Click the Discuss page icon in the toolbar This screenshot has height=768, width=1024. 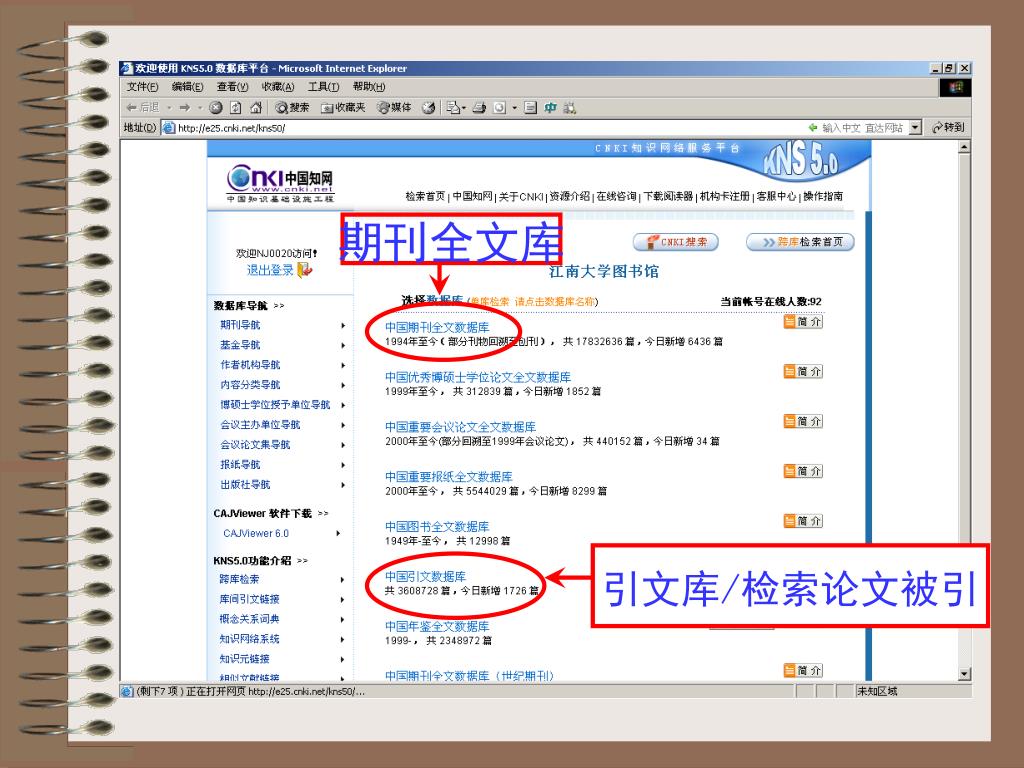tap(531, 108)
